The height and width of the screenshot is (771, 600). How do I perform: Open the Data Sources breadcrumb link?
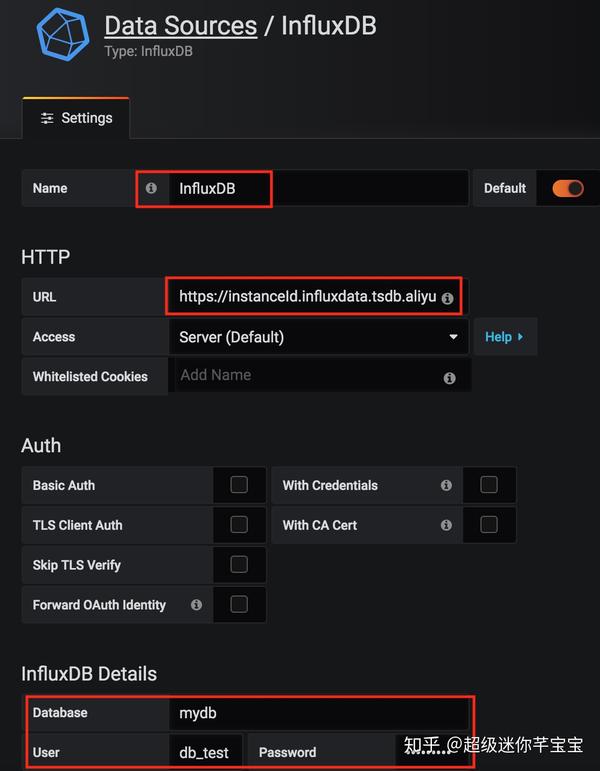[x=180, y=26]
